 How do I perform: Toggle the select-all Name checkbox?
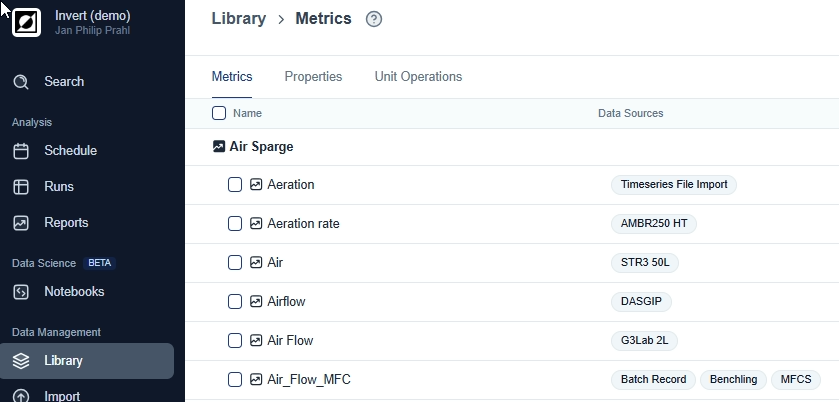[x=219, y=113]
